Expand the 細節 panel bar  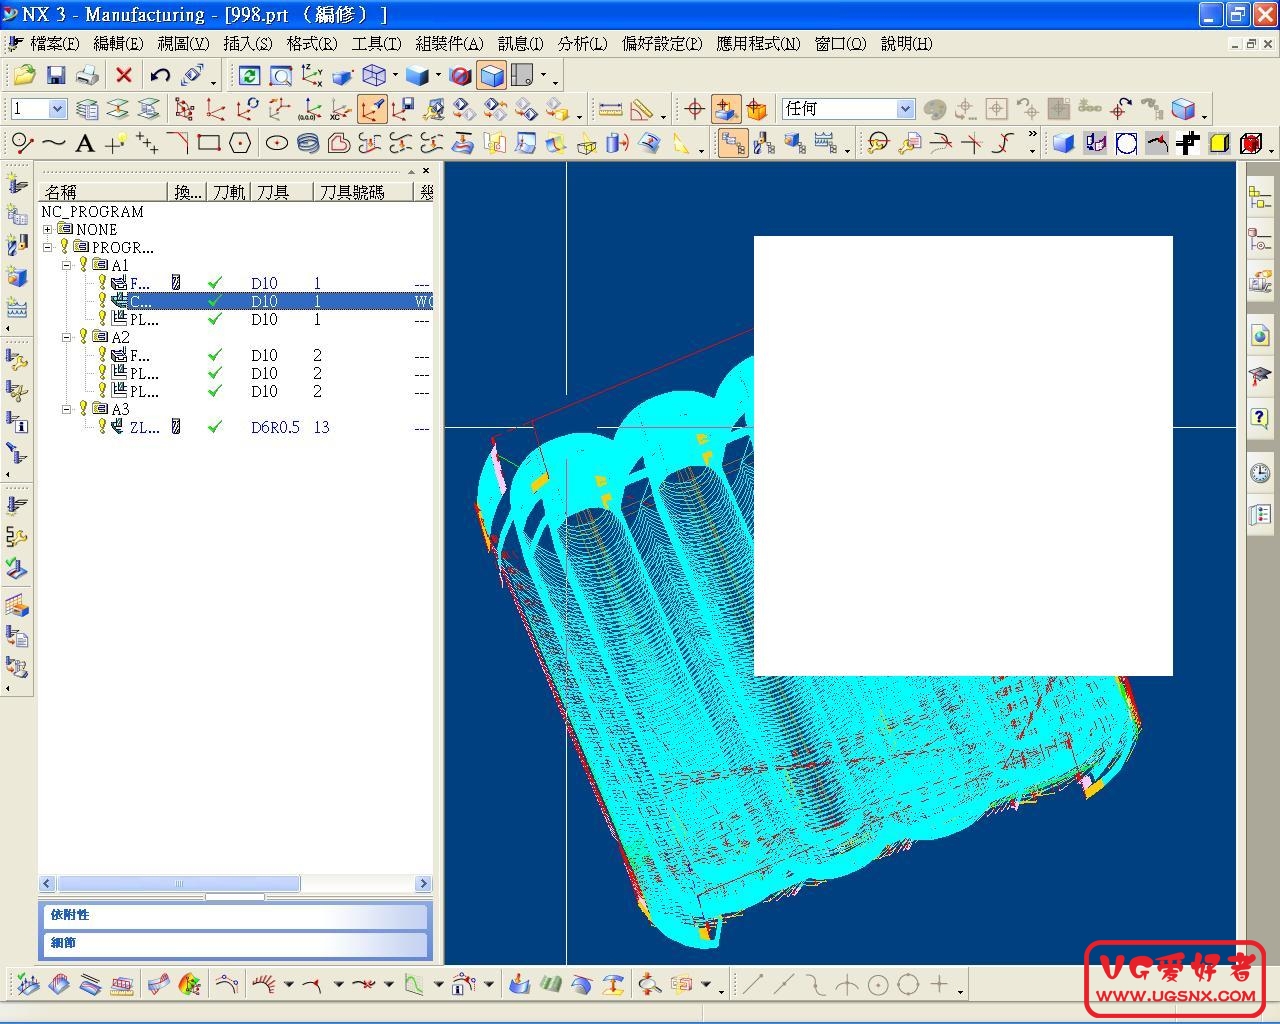[x=236, y=943]
